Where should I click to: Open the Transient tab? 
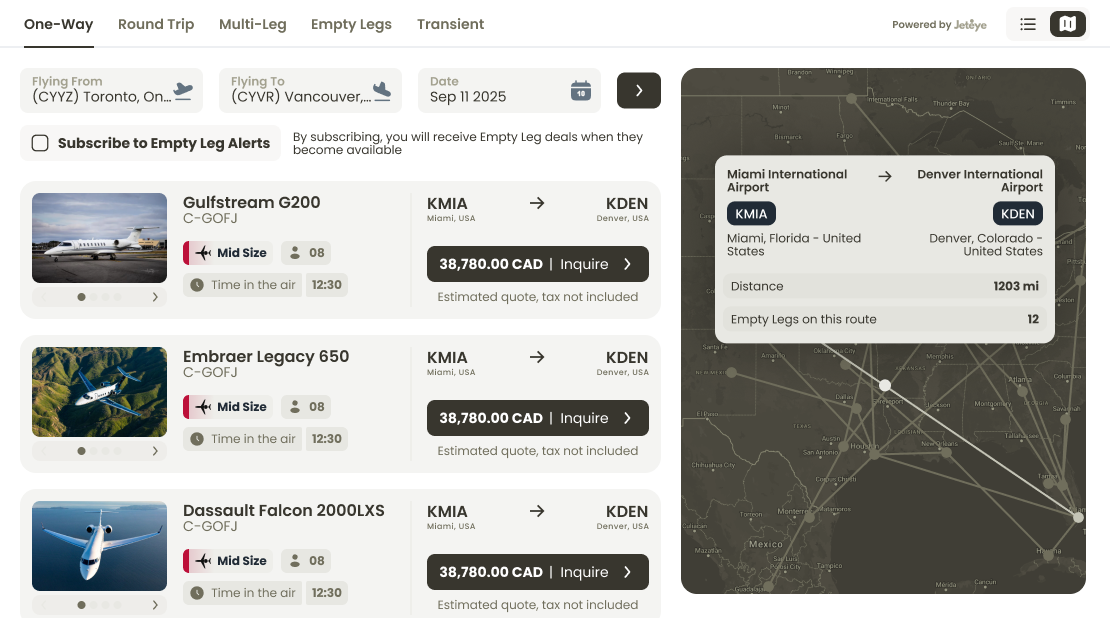point(450,24)
